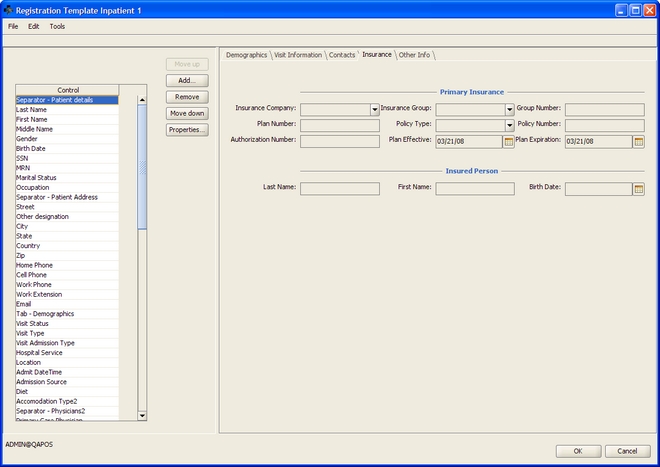Switch to the Demographics tab

[246, 55]
